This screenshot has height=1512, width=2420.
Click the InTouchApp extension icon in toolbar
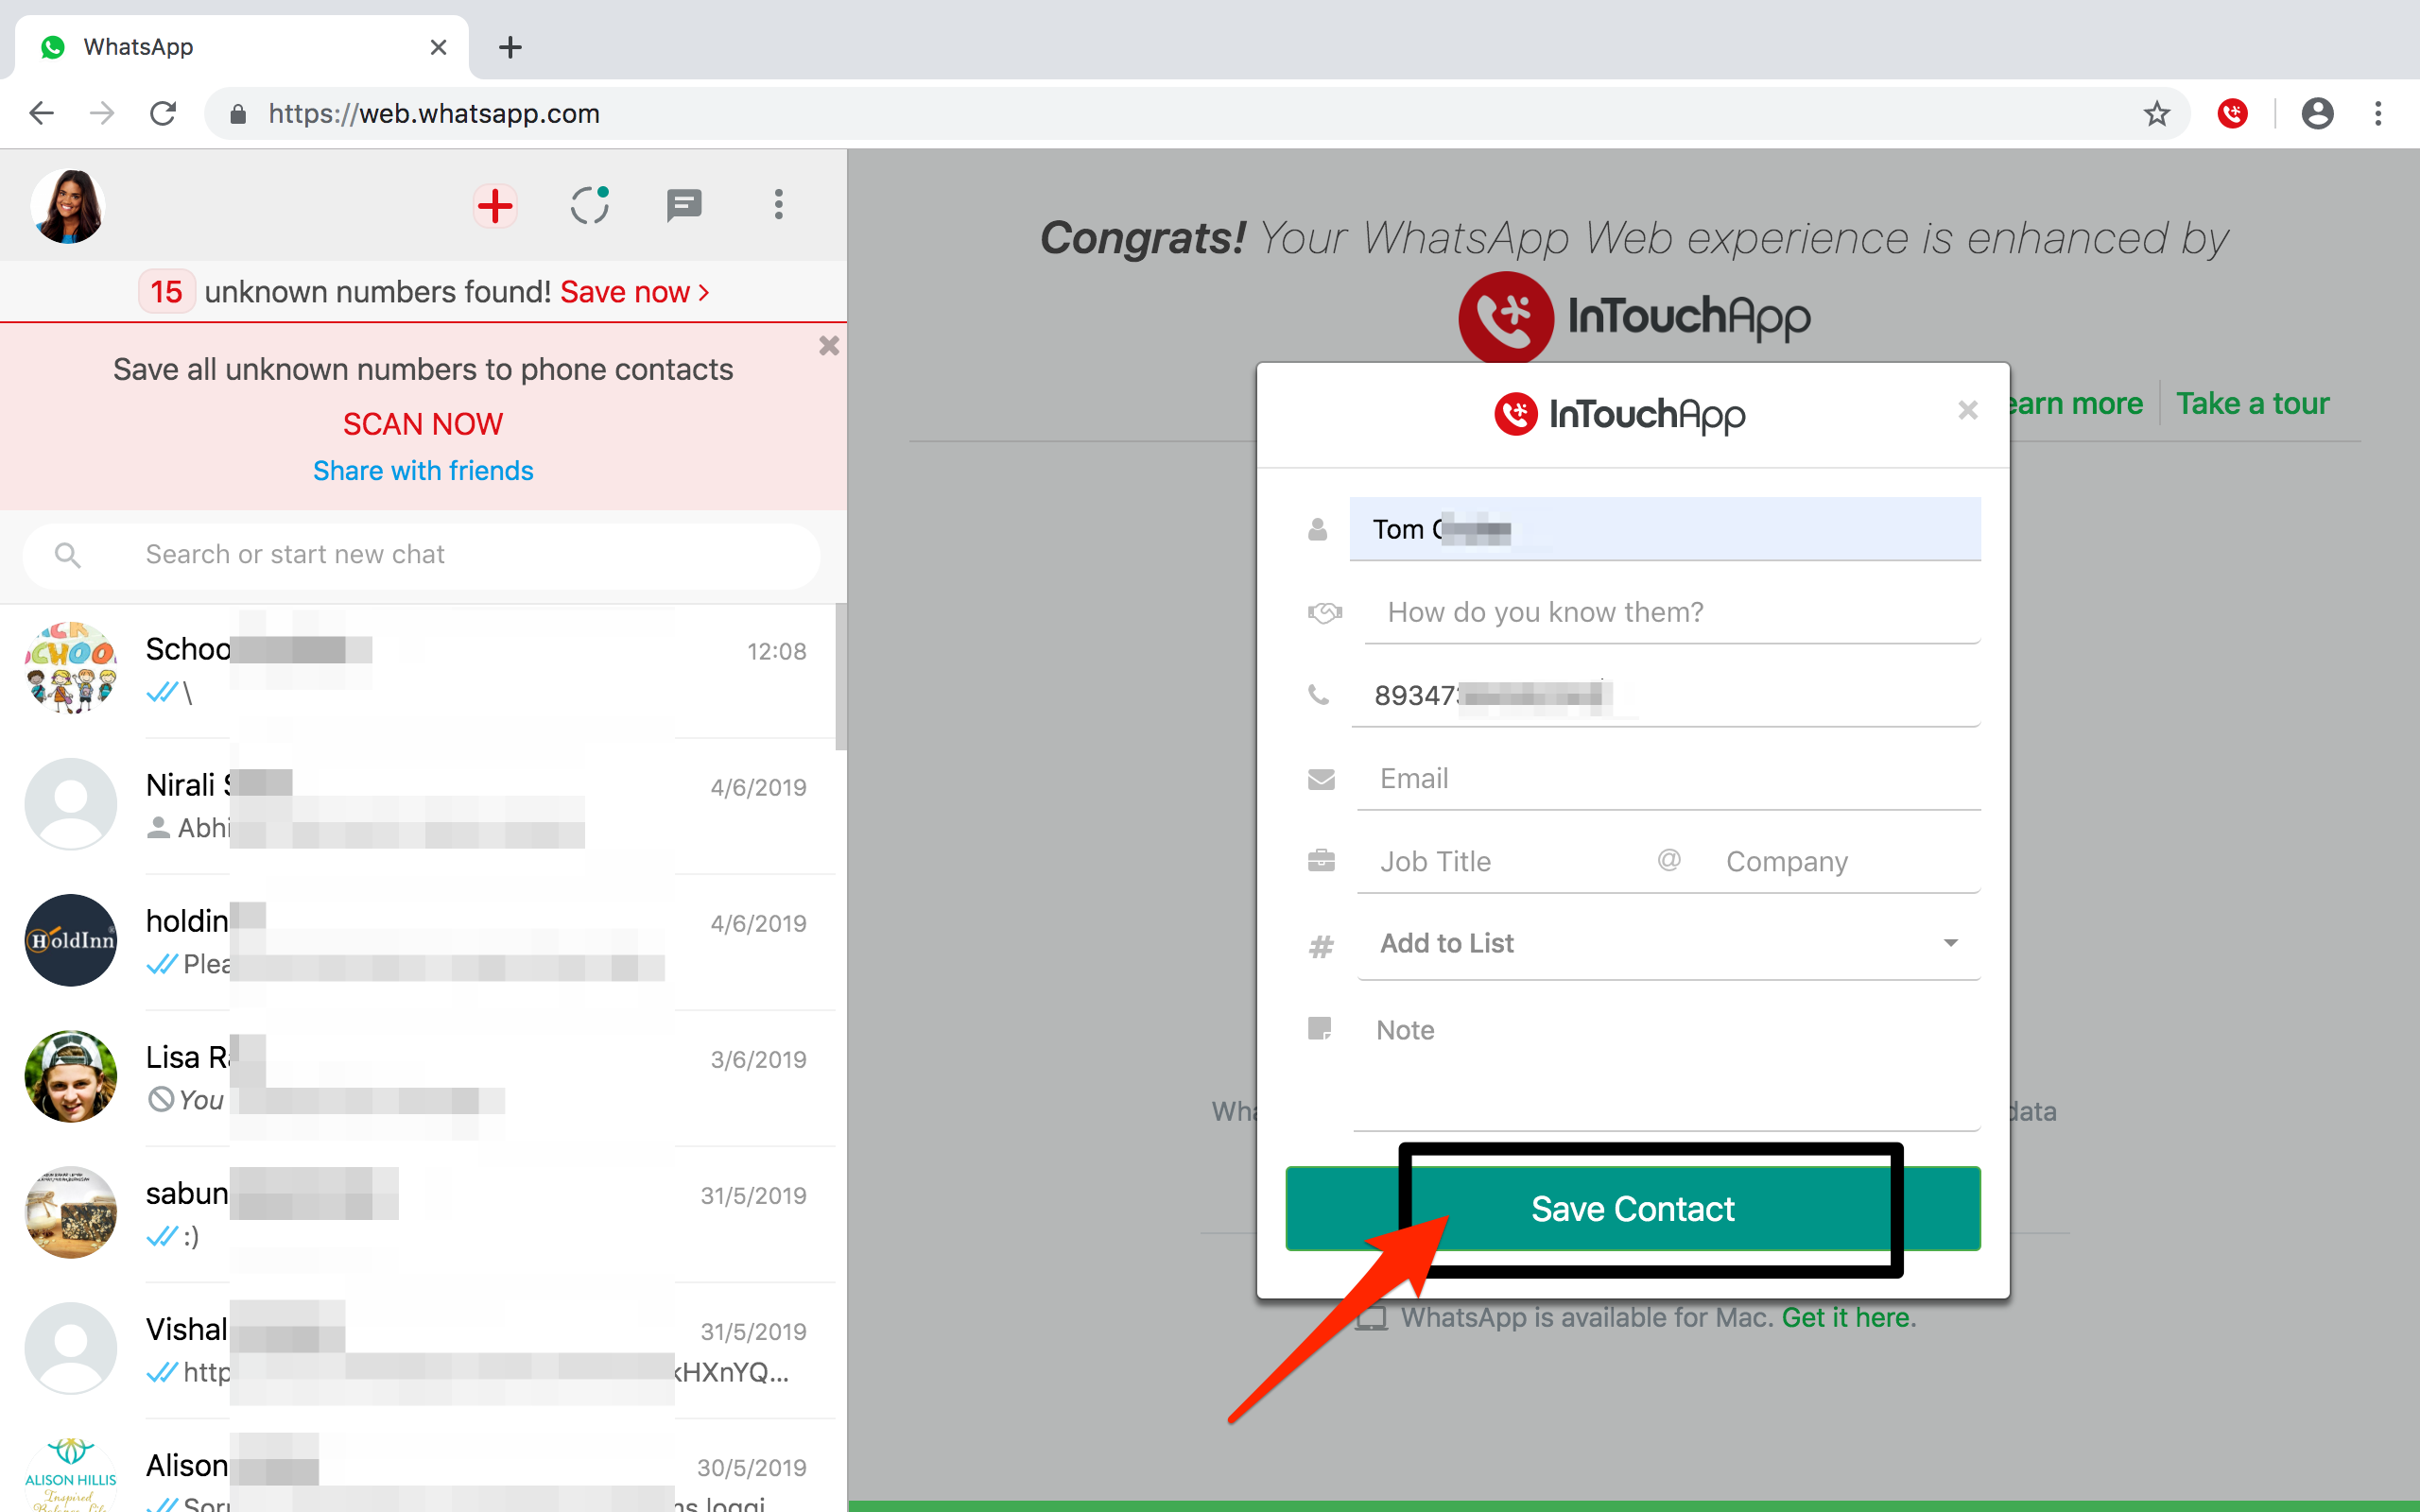point(2232,113)
